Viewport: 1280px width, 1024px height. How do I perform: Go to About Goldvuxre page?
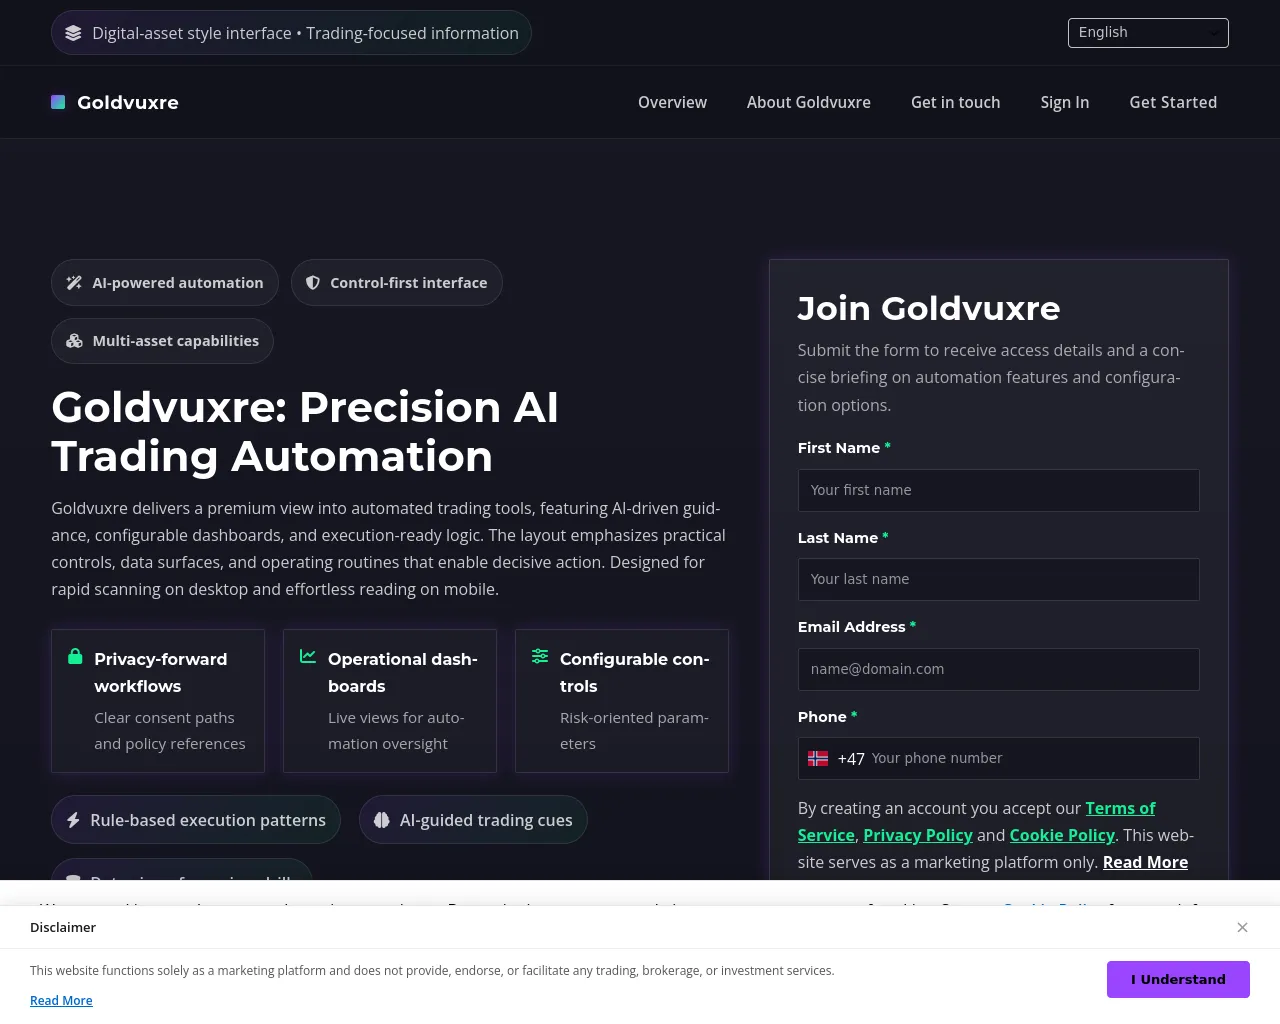809,102
